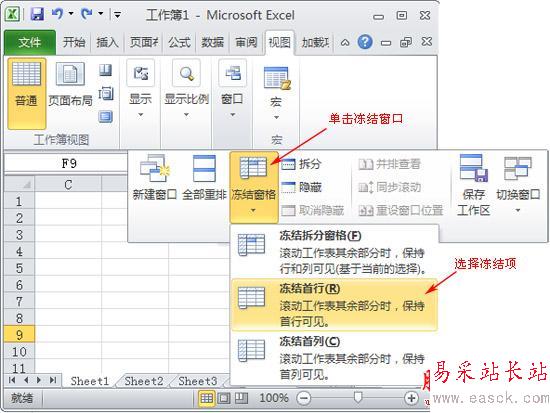Click the next sheet navigation arrow

pyautogui.click(x=39, y=380)
